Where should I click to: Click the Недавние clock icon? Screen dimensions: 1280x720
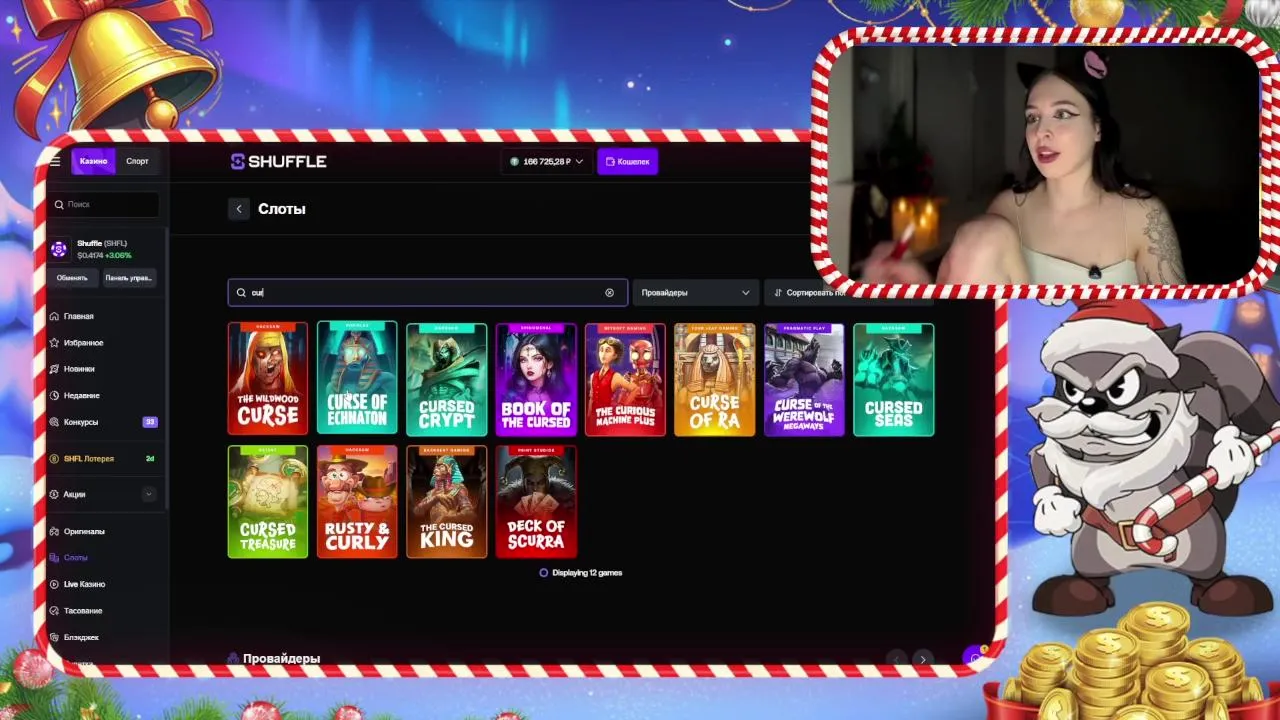pos(54,395)
